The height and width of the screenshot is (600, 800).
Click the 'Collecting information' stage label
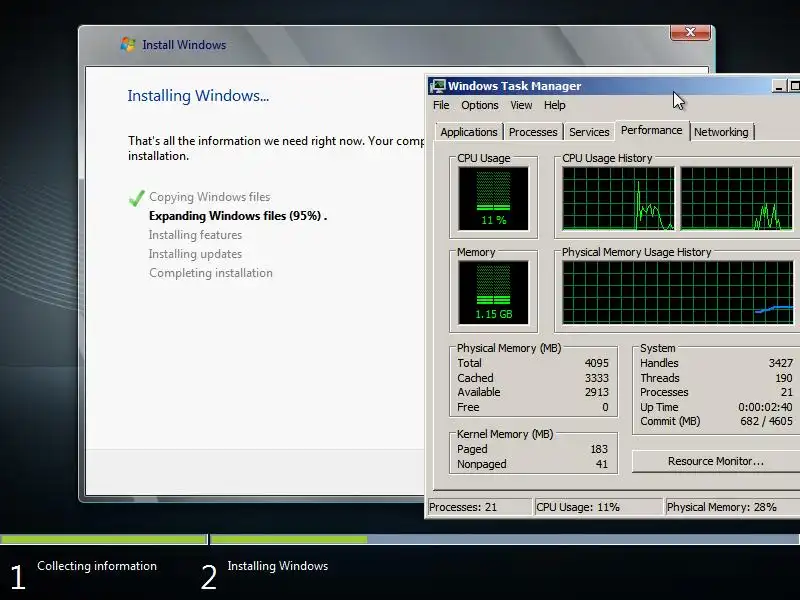point(97,566)
